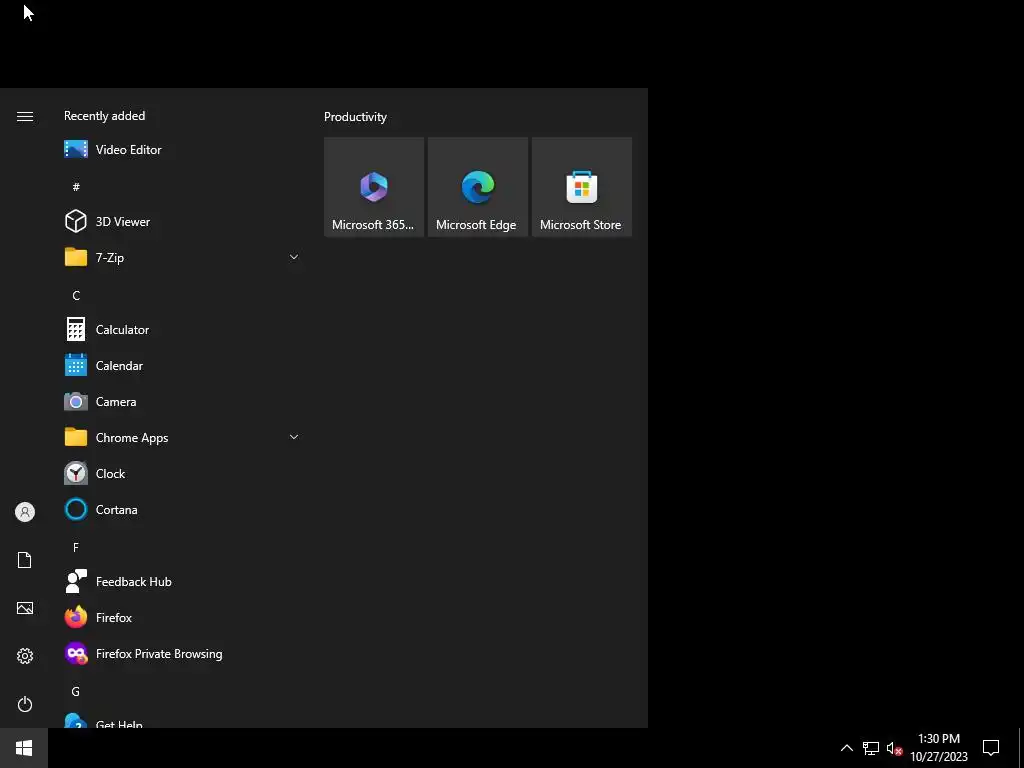Open the Feedback Hub icon

pos(76,581)
